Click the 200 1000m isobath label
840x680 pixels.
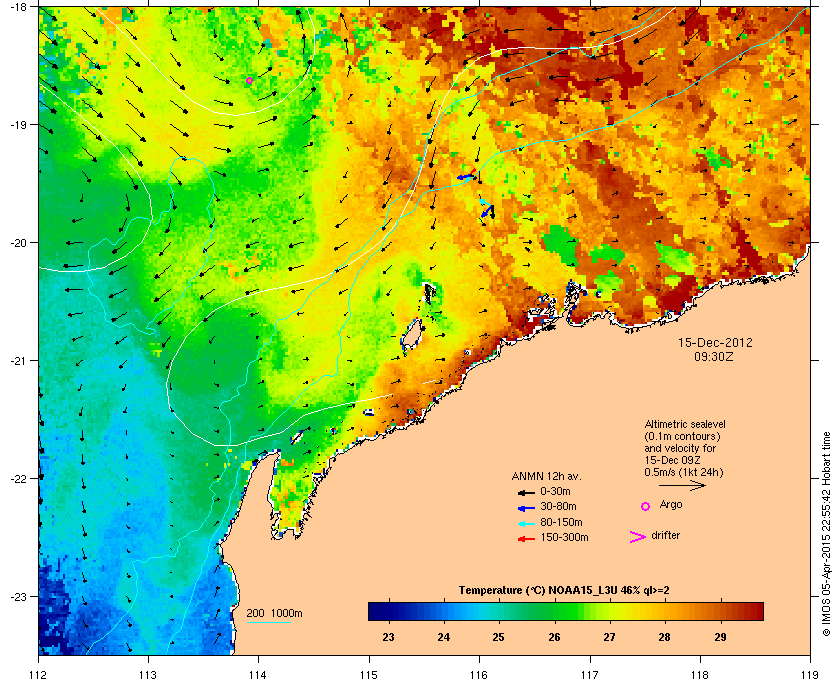pos(274,613)
